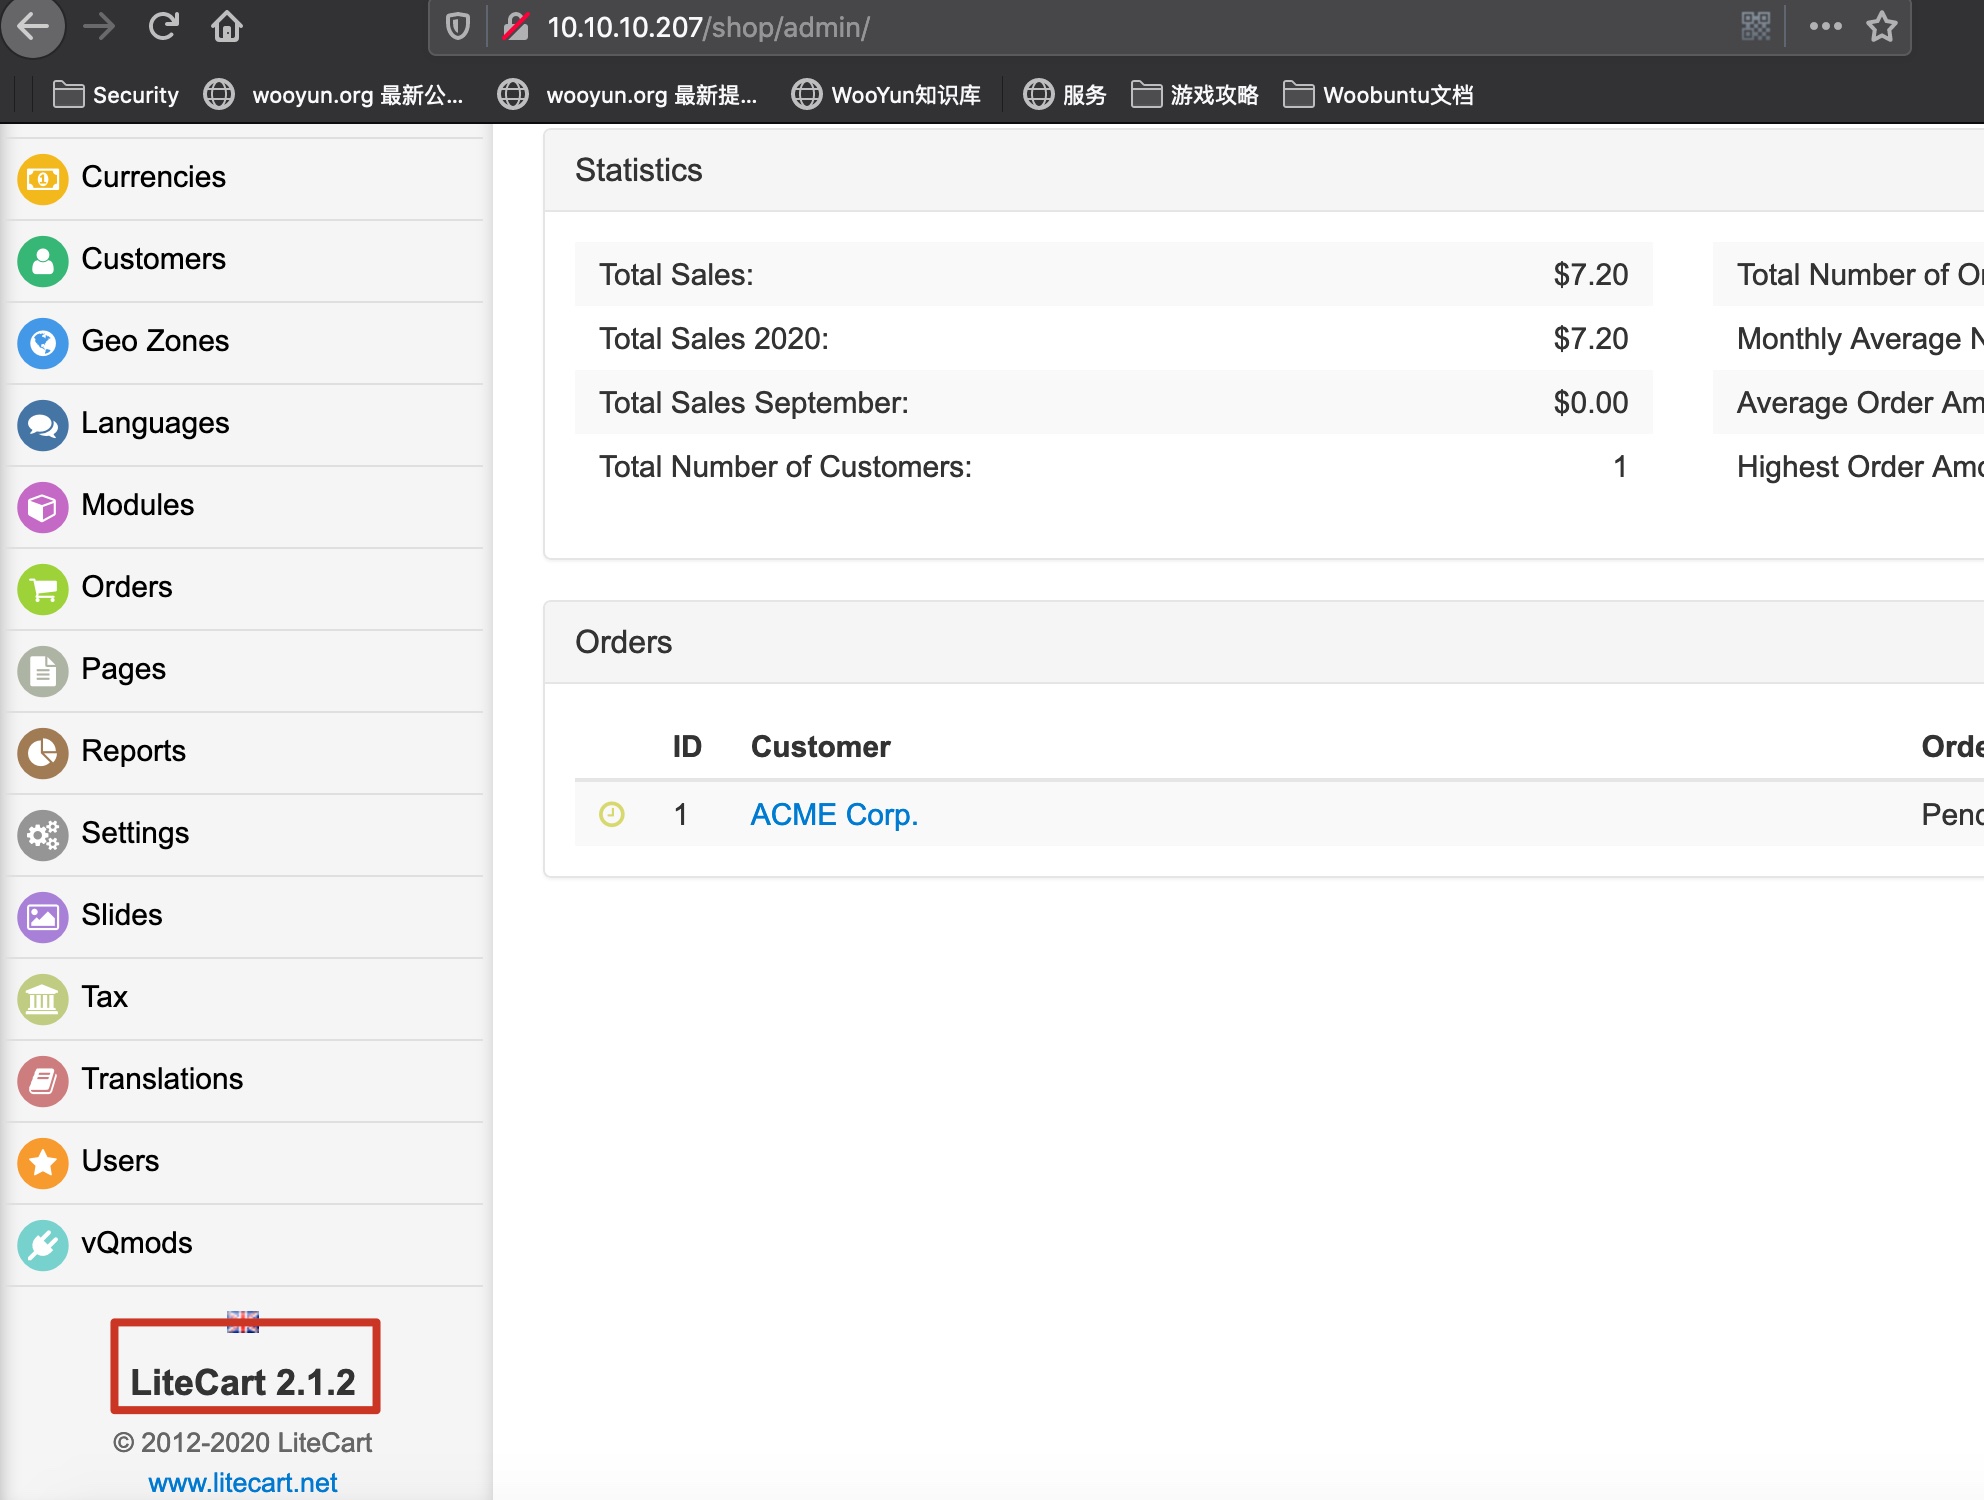Open Settings gears icon in sidebar
This screenshot has height=1500, width=1984.
43,835
